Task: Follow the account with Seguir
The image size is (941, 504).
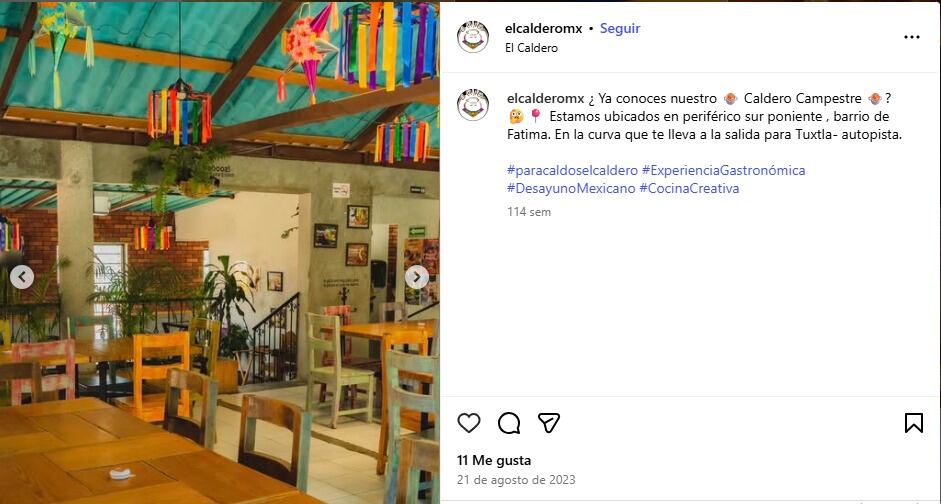Action: [620, 28]
